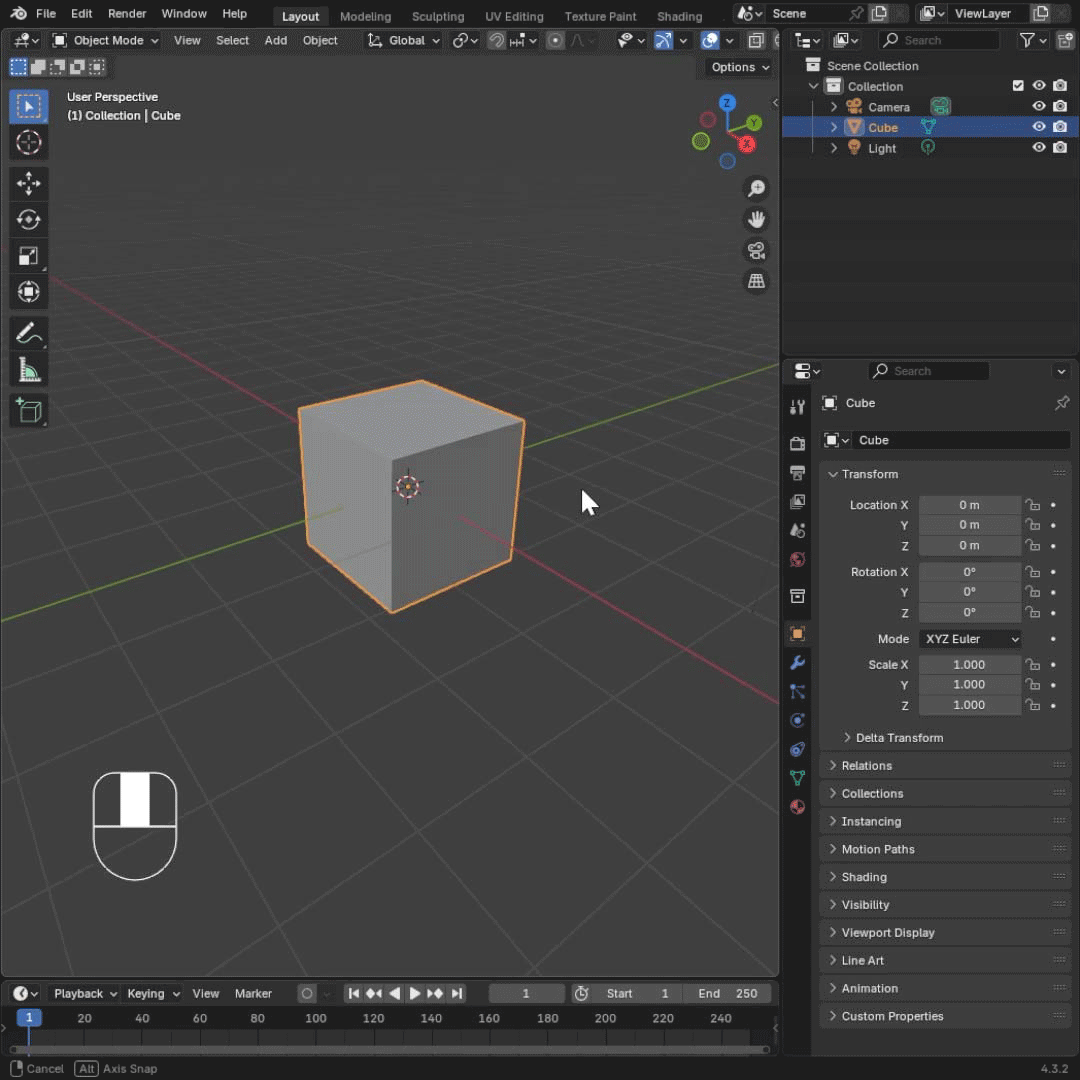Screen dimensions: 1080x1080
Task: Click the Options button in viewport
Action: tap(739, 67)
